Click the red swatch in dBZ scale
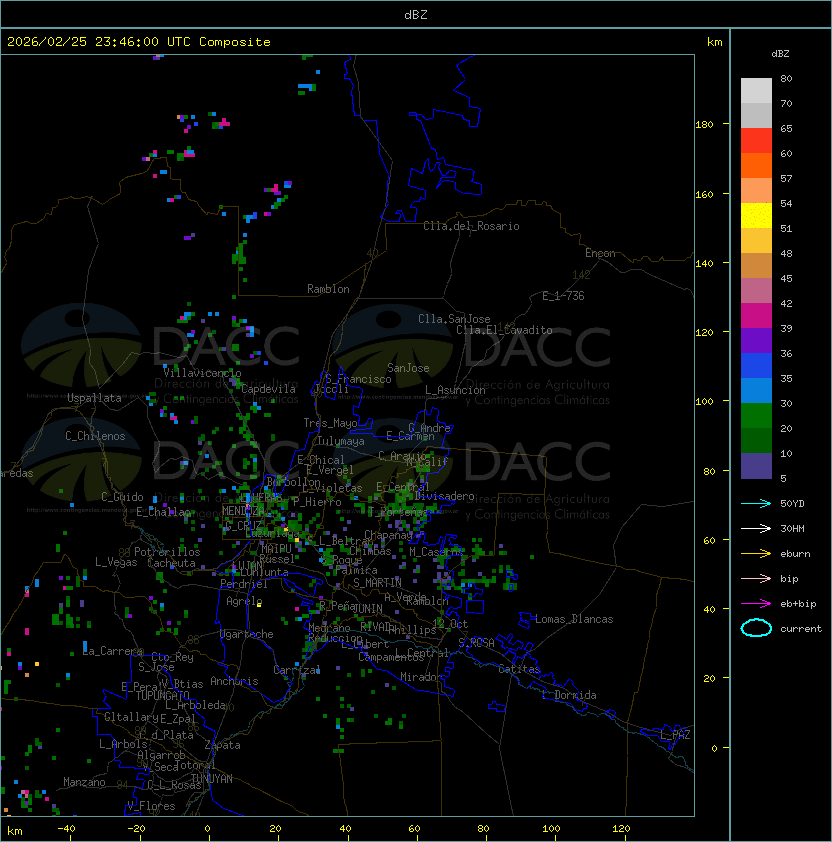This screenshot has height=842, width=832. 756,141
